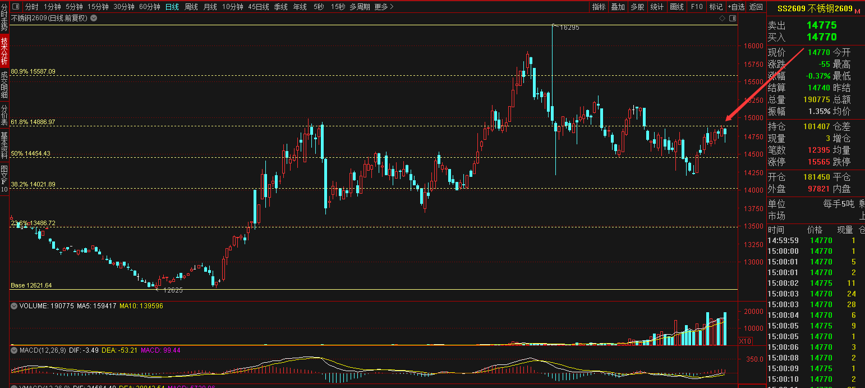Click the MA10: 139596 volume label
Screen dimensions: 865x388
coord(142,305)
